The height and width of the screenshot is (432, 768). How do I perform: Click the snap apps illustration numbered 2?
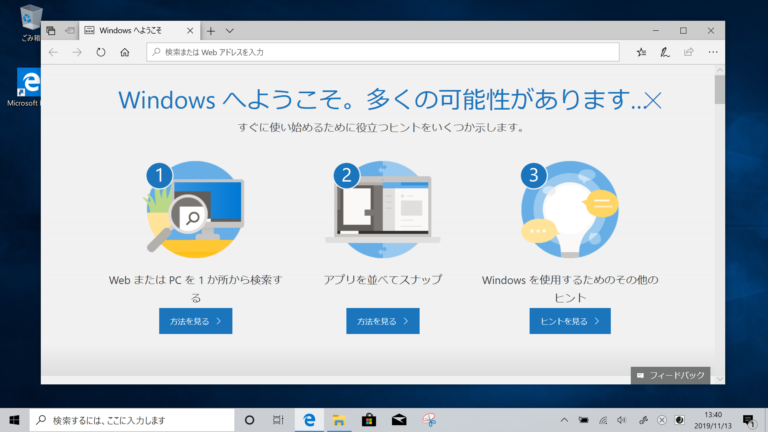383,209
